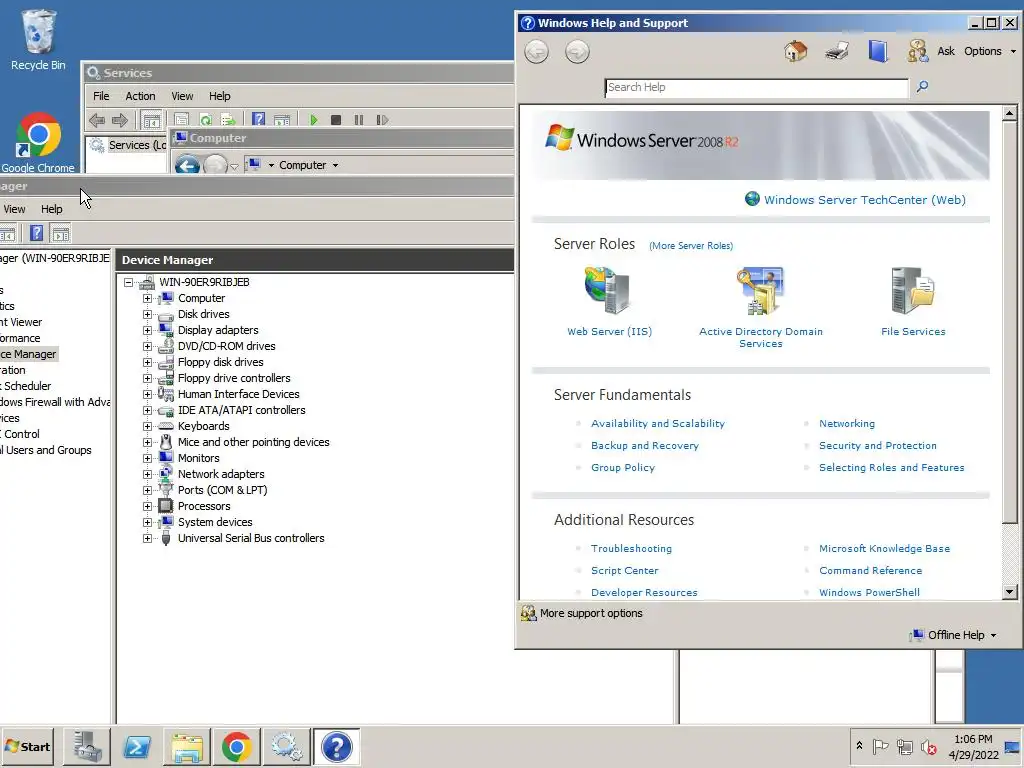Click More Server Roles link
Screen dimensions: 1024x768
pos(691,246)
